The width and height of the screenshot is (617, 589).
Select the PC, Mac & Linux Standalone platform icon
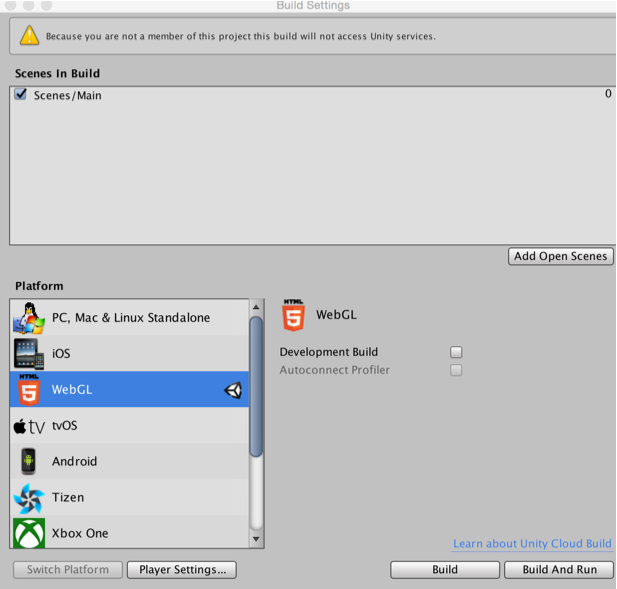coord(29,318)
